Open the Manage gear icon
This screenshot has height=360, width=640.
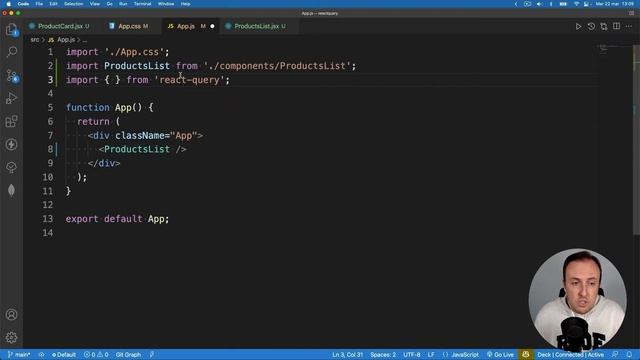(x=11, y=338)
